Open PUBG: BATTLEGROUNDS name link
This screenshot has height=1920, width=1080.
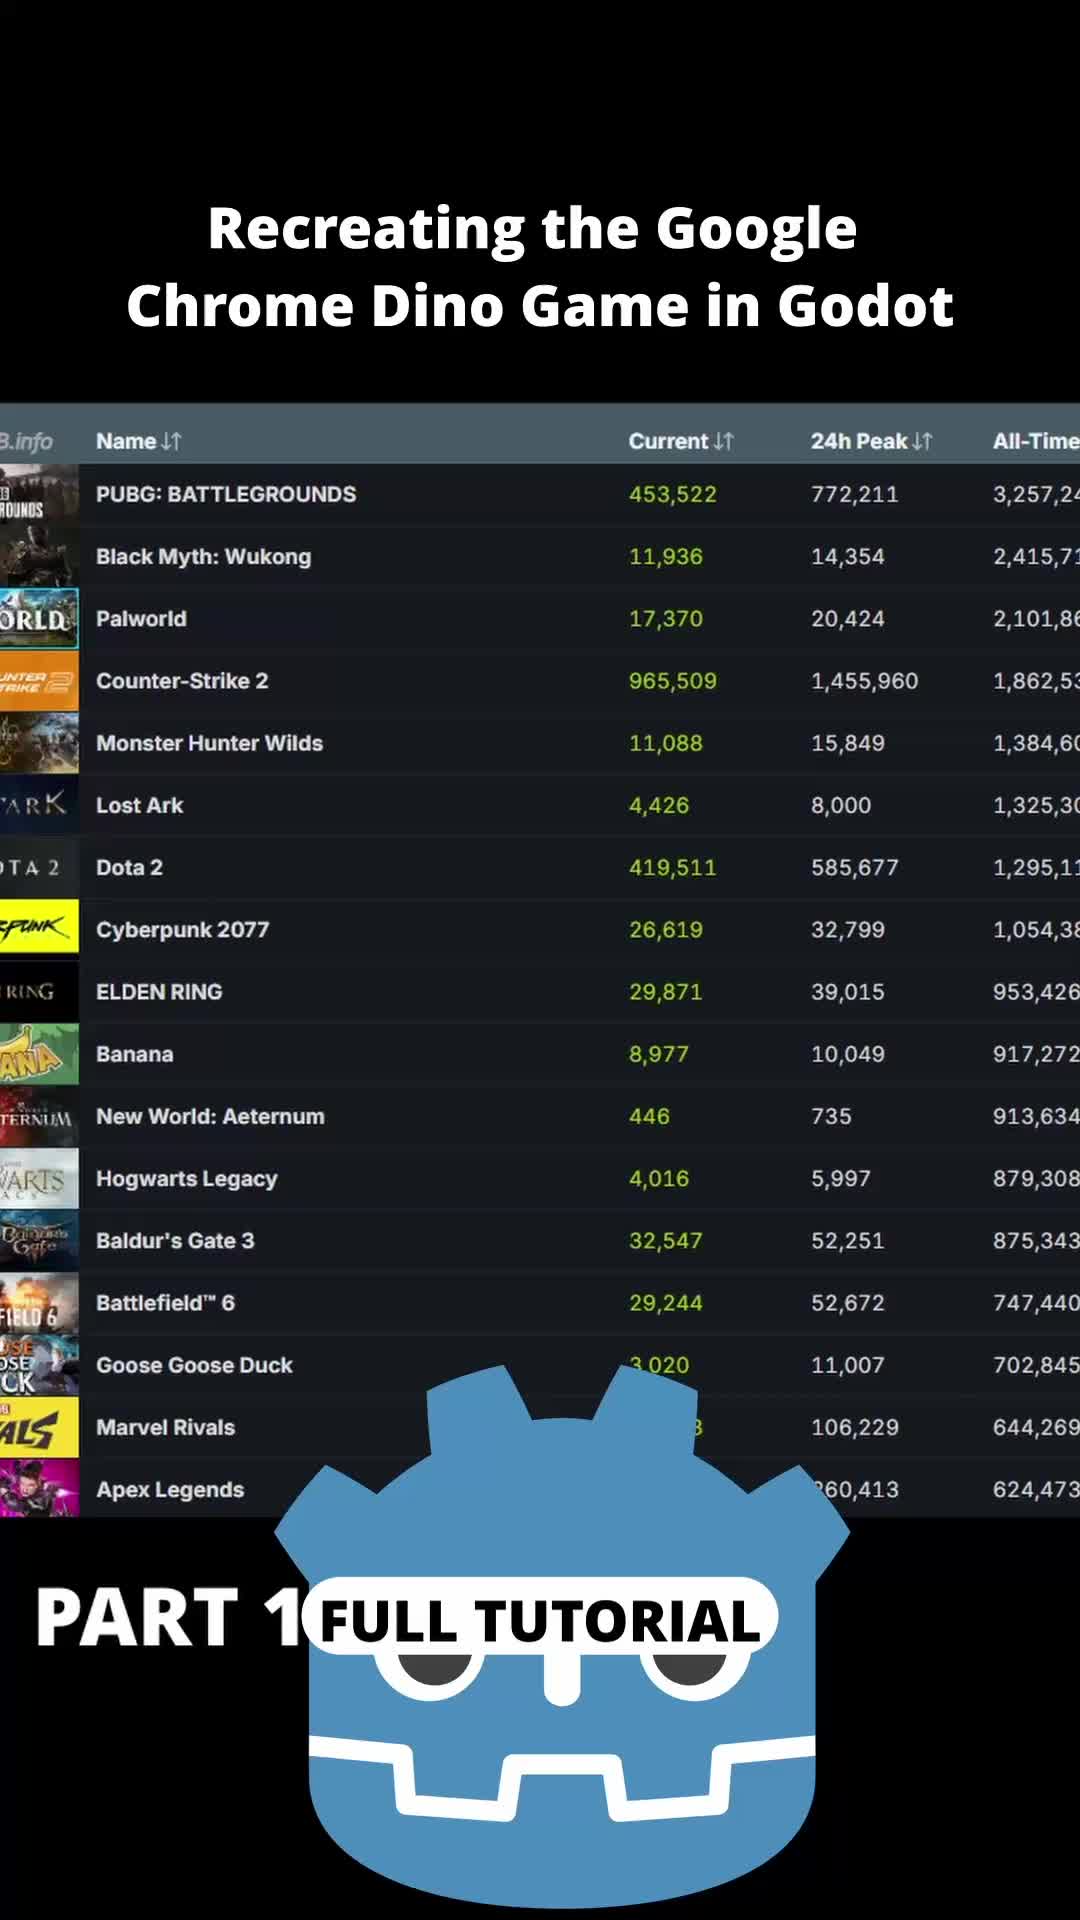point(226,494)
